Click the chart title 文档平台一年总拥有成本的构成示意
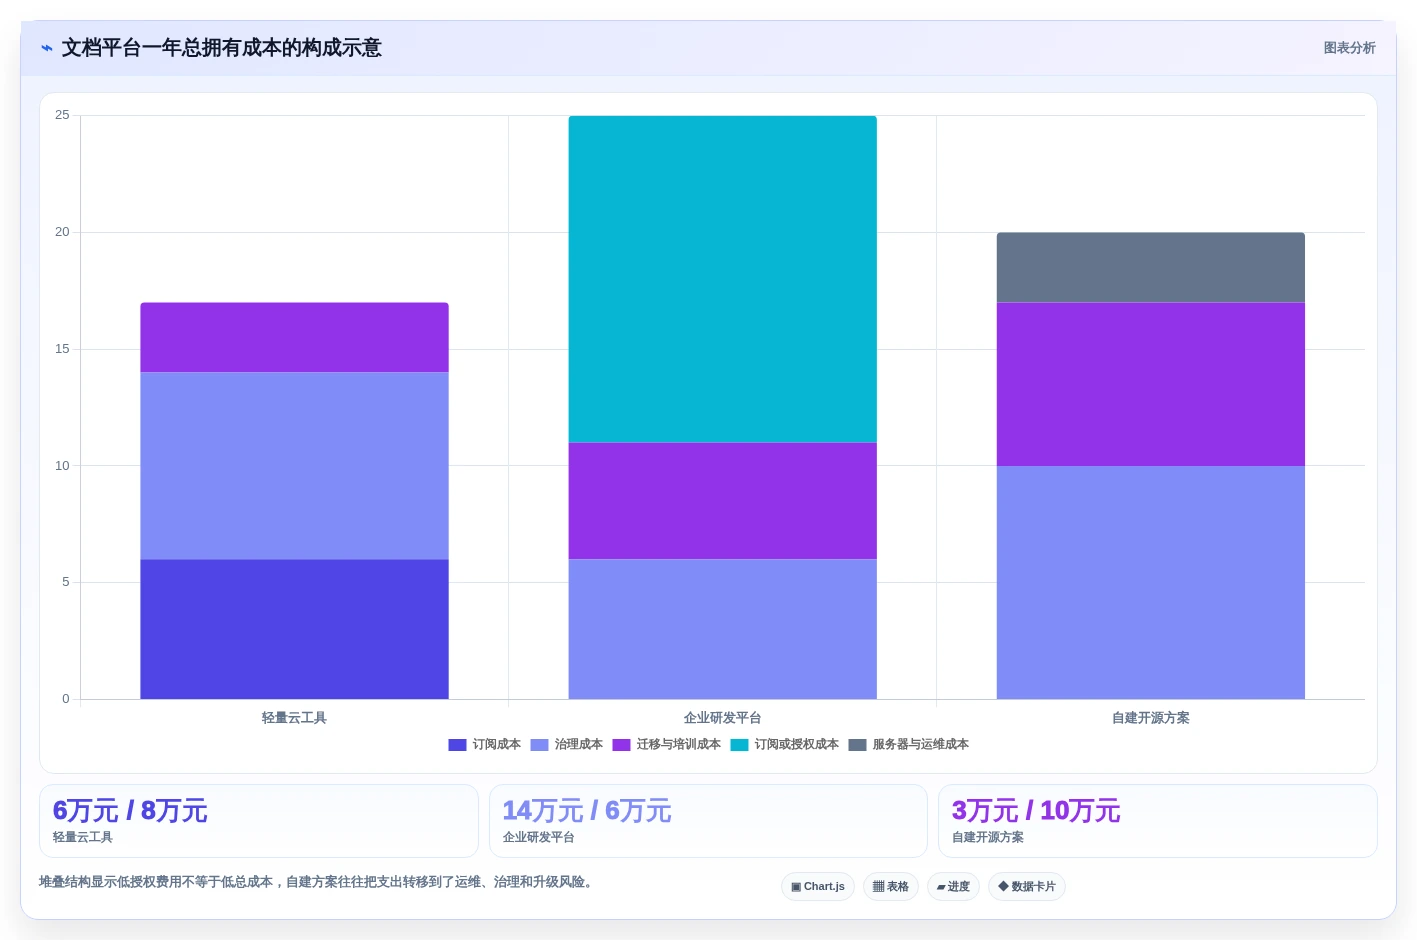1417x940 pixels. (x=222, y=48)
